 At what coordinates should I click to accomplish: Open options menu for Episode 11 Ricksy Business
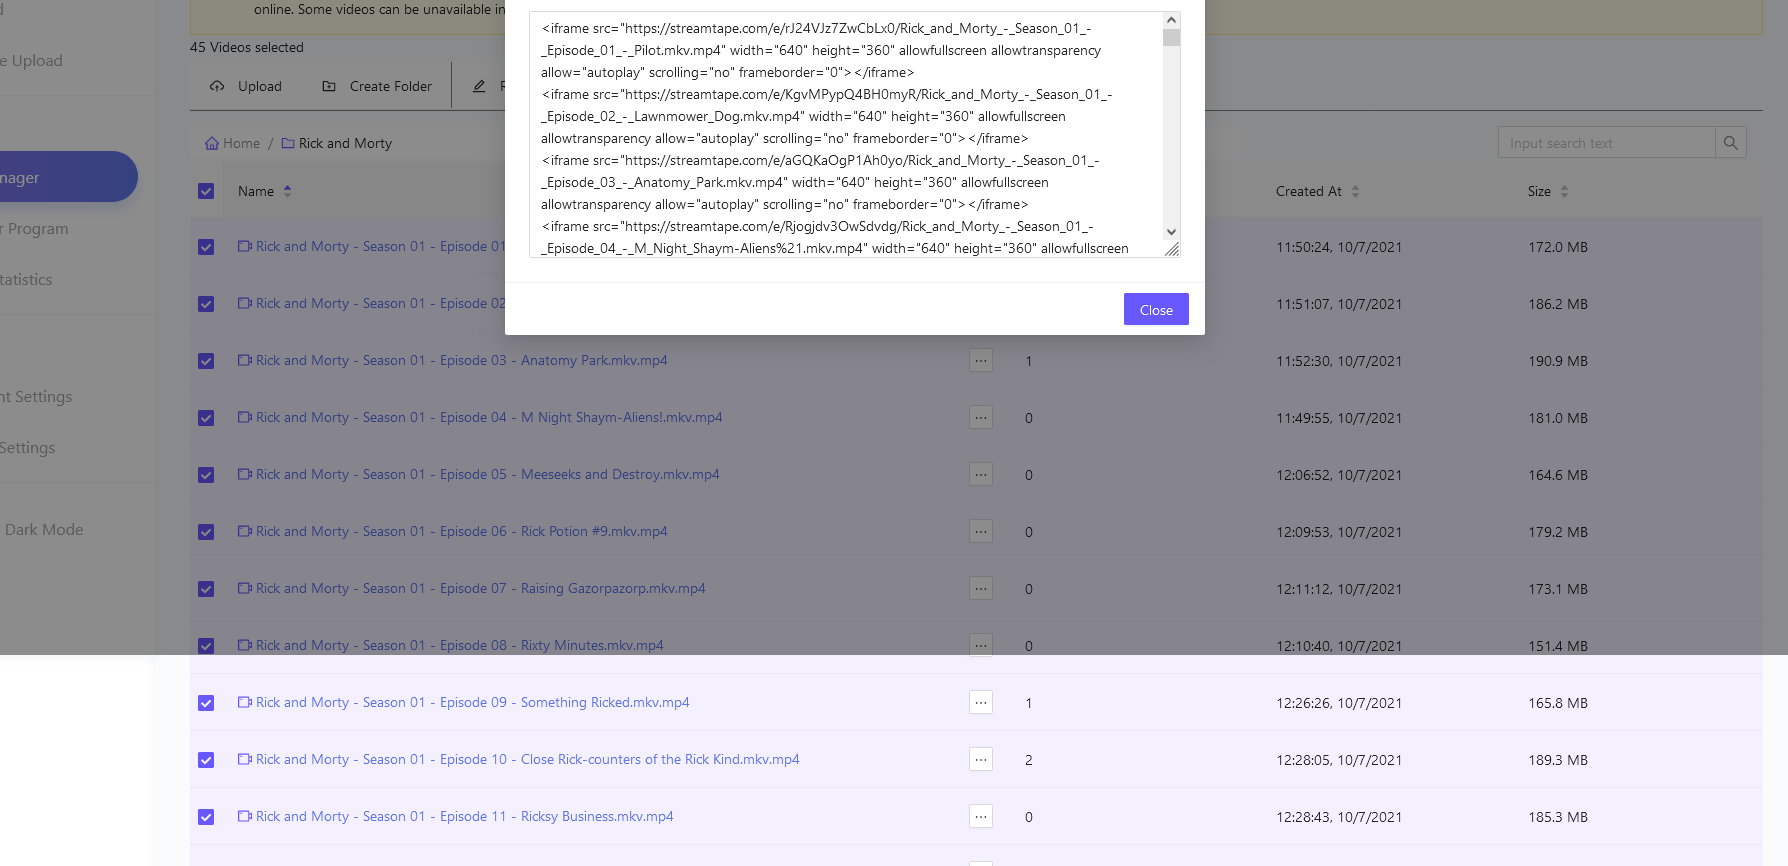click(981, 816)
